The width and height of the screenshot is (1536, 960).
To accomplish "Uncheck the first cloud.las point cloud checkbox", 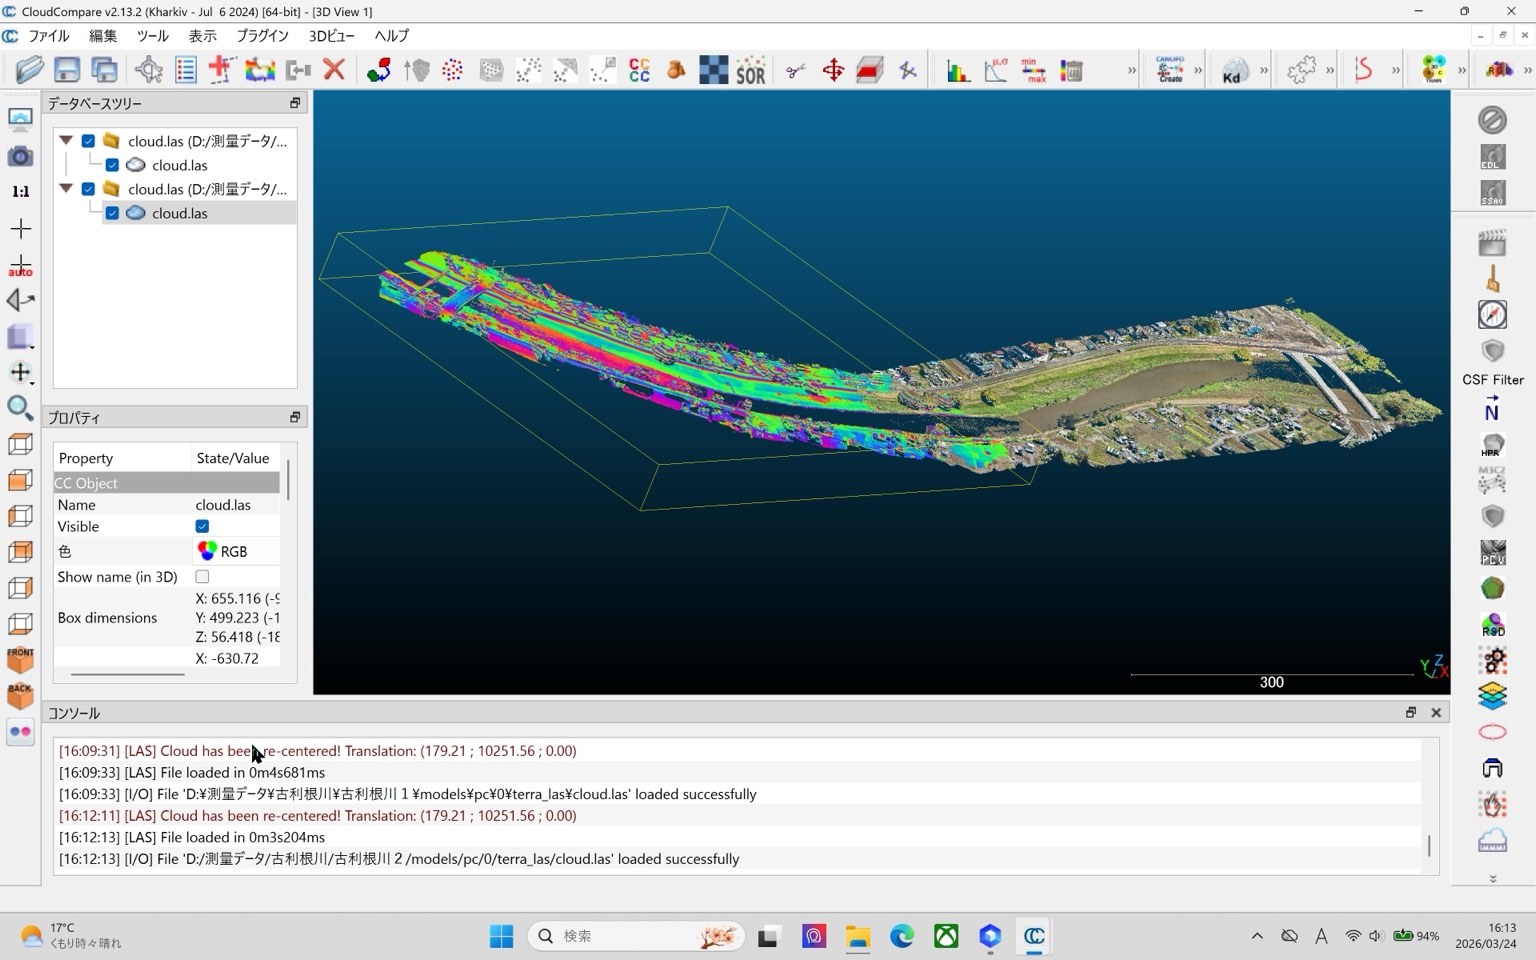I will point(112,165).
